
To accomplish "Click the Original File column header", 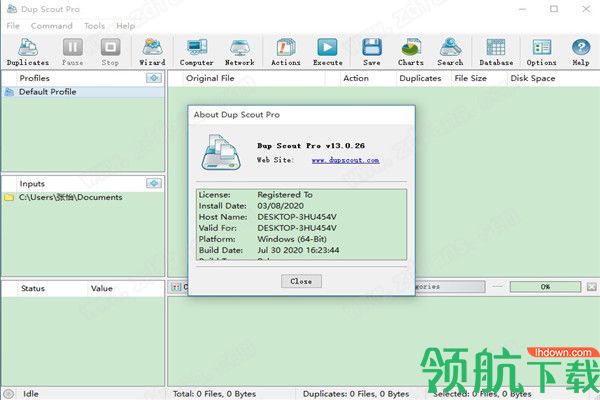I will coord(210,78).
